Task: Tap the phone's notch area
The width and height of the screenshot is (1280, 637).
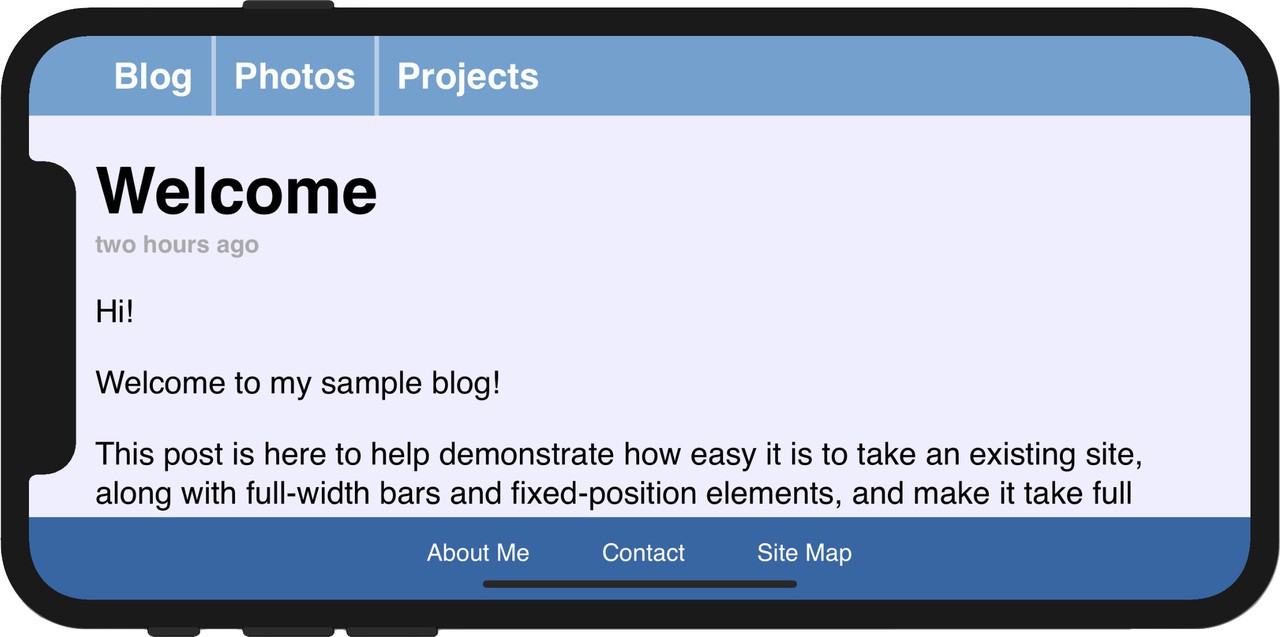Action: [52, 316]
